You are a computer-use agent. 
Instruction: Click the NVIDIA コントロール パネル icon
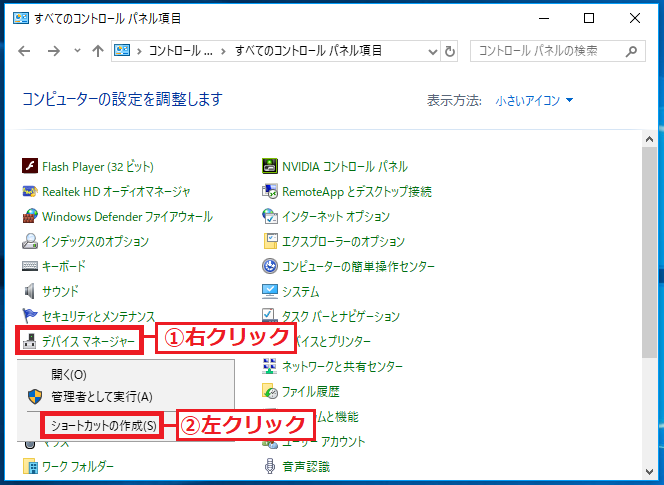point(270,166)
